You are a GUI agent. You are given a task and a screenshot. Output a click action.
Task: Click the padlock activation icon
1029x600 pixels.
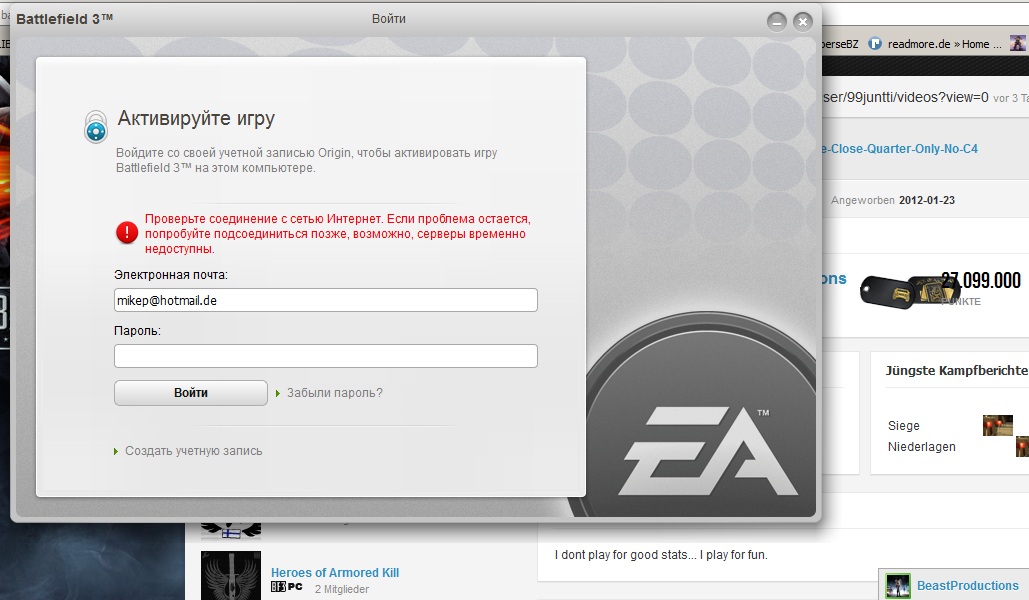tap(96, 127)
